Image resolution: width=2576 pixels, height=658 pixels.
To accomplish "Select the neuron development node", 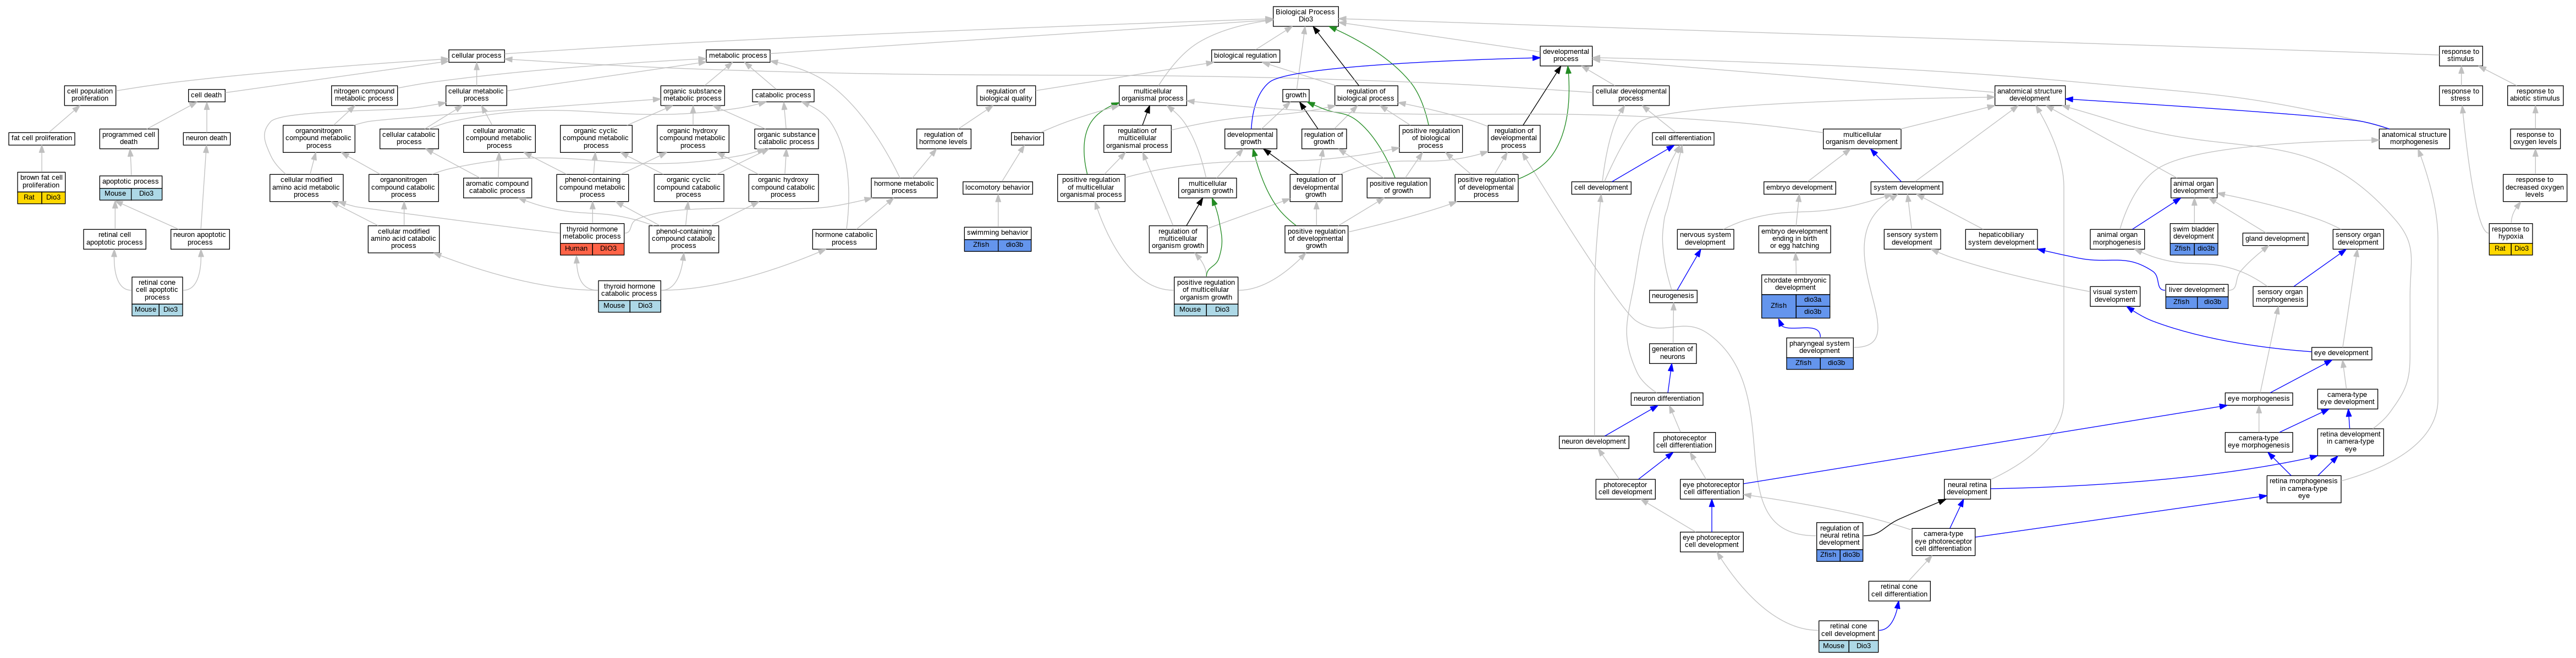I will pos(1594,442).
